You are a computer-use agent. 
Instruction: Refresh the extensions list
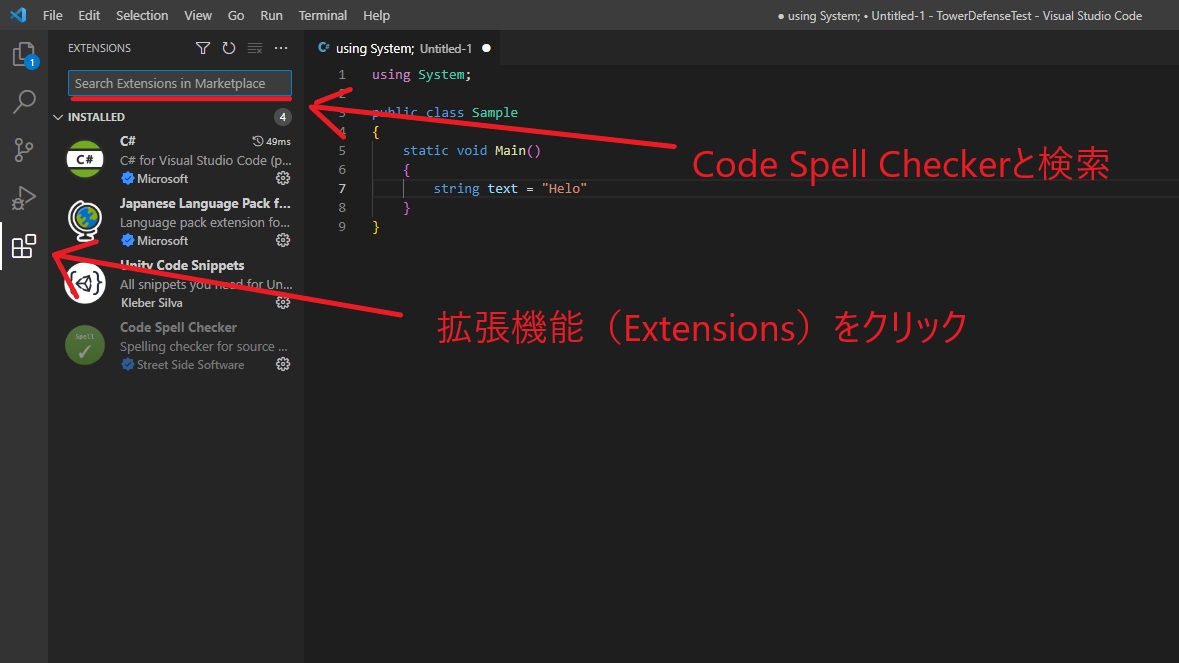[229, 48]
